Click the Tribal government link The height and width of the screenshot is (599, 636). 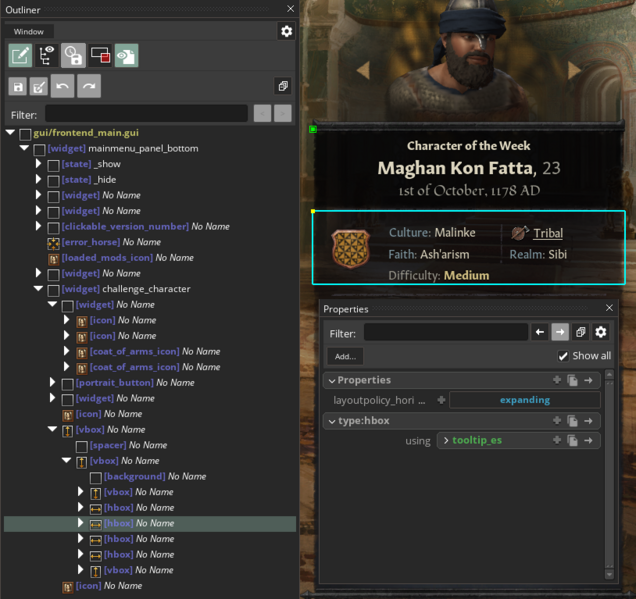547,233
